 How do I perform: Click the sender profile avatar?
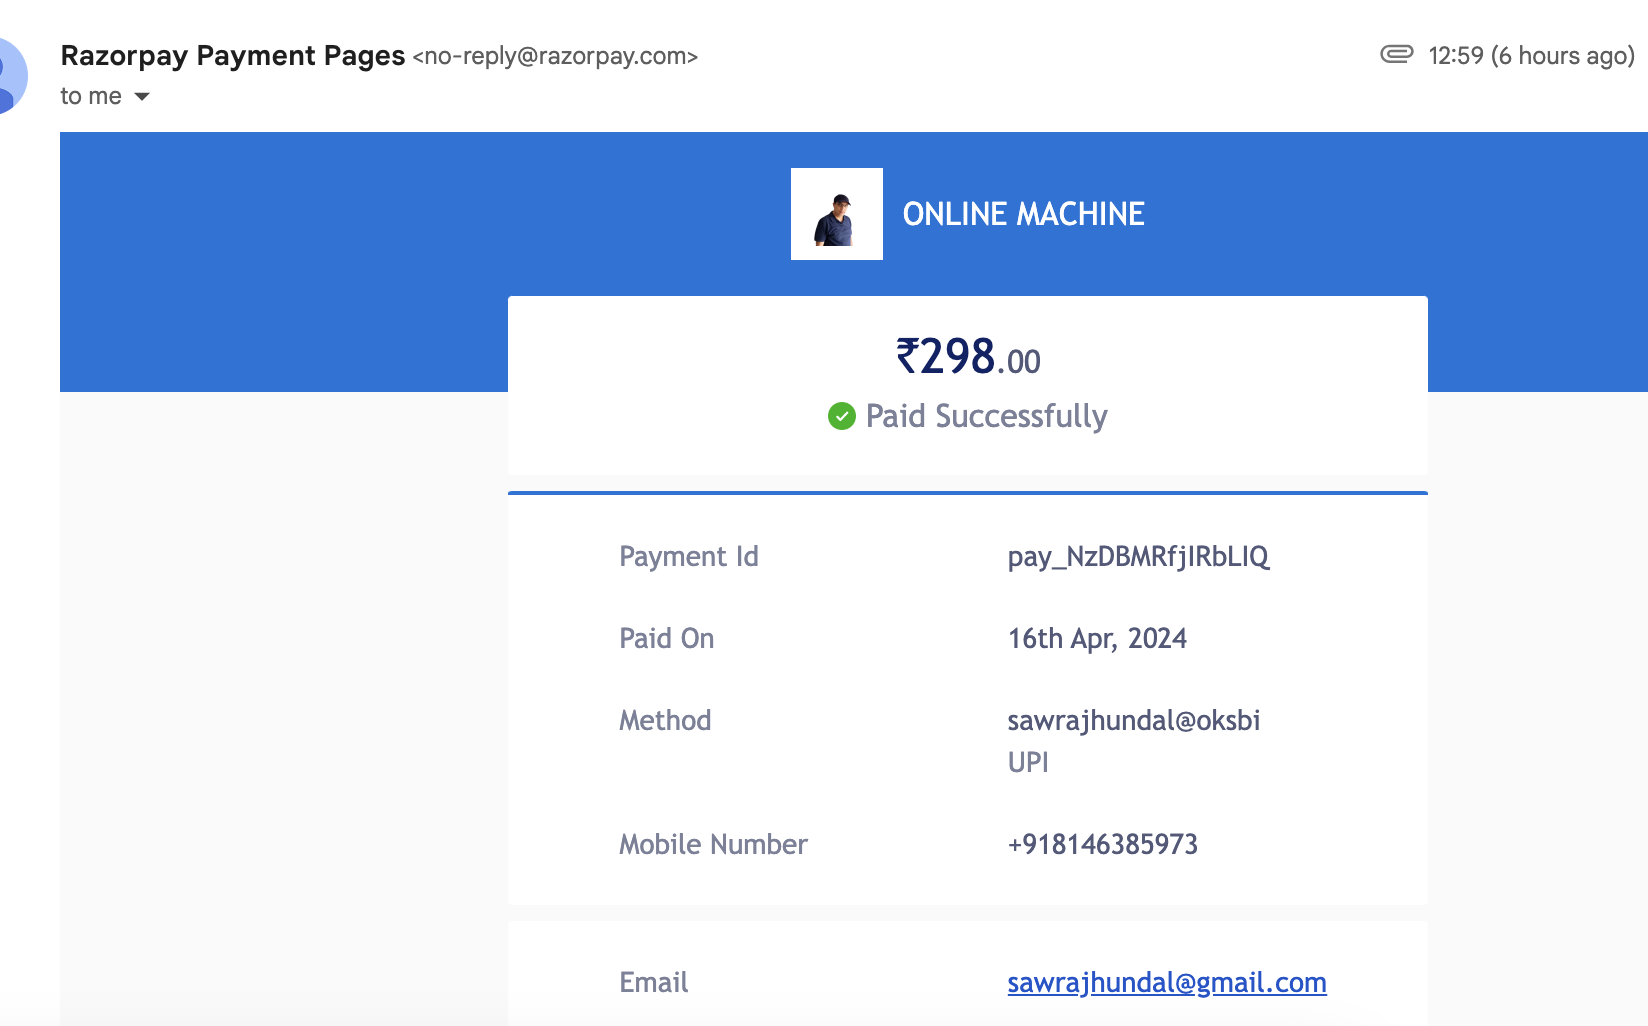10,76
